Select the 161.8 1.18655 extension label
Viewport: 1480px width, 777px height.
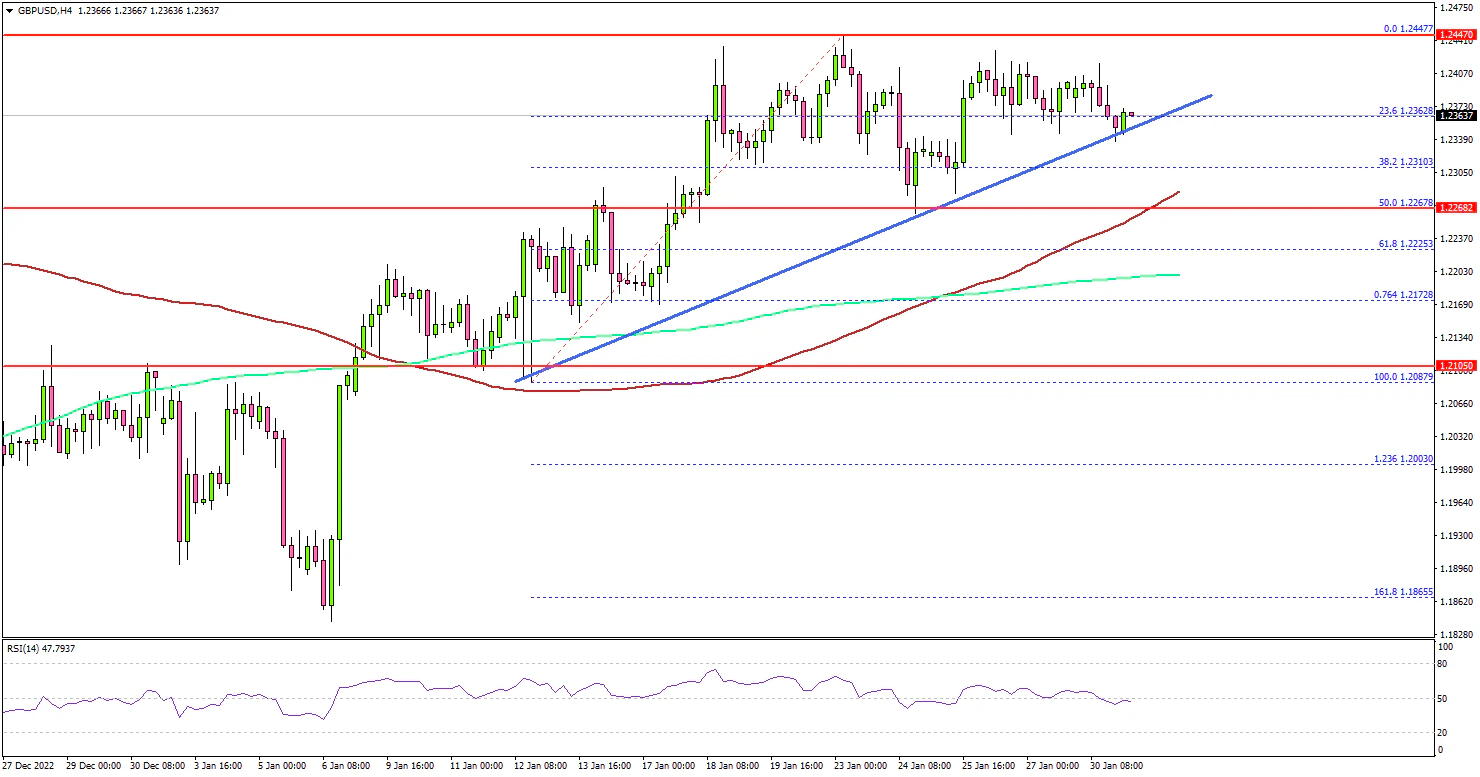[1404, 592]
